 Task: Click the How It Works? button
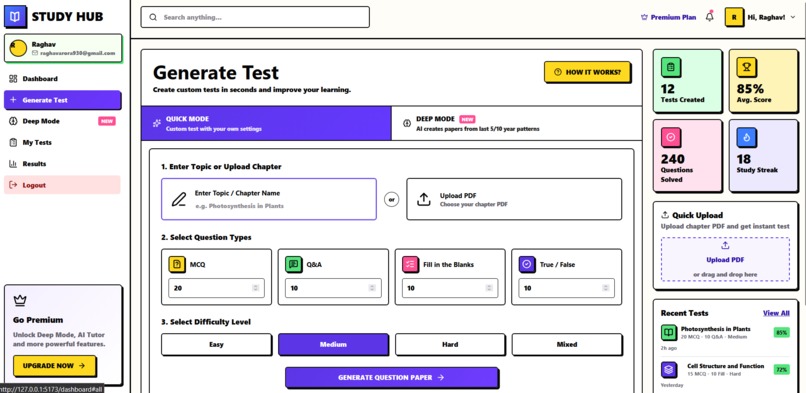588,72
